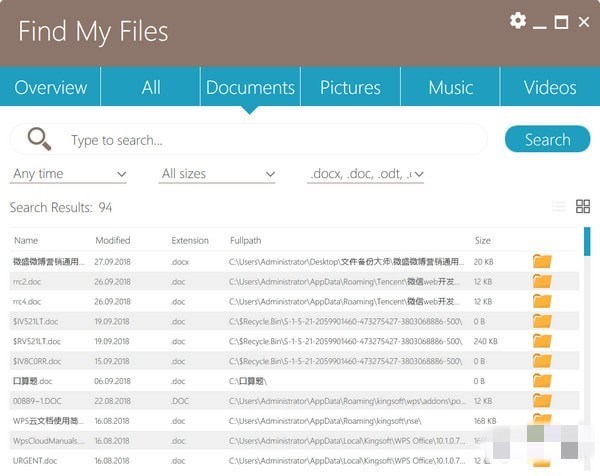
Task: Sort results by Modified column
Action: pos(113,240)
